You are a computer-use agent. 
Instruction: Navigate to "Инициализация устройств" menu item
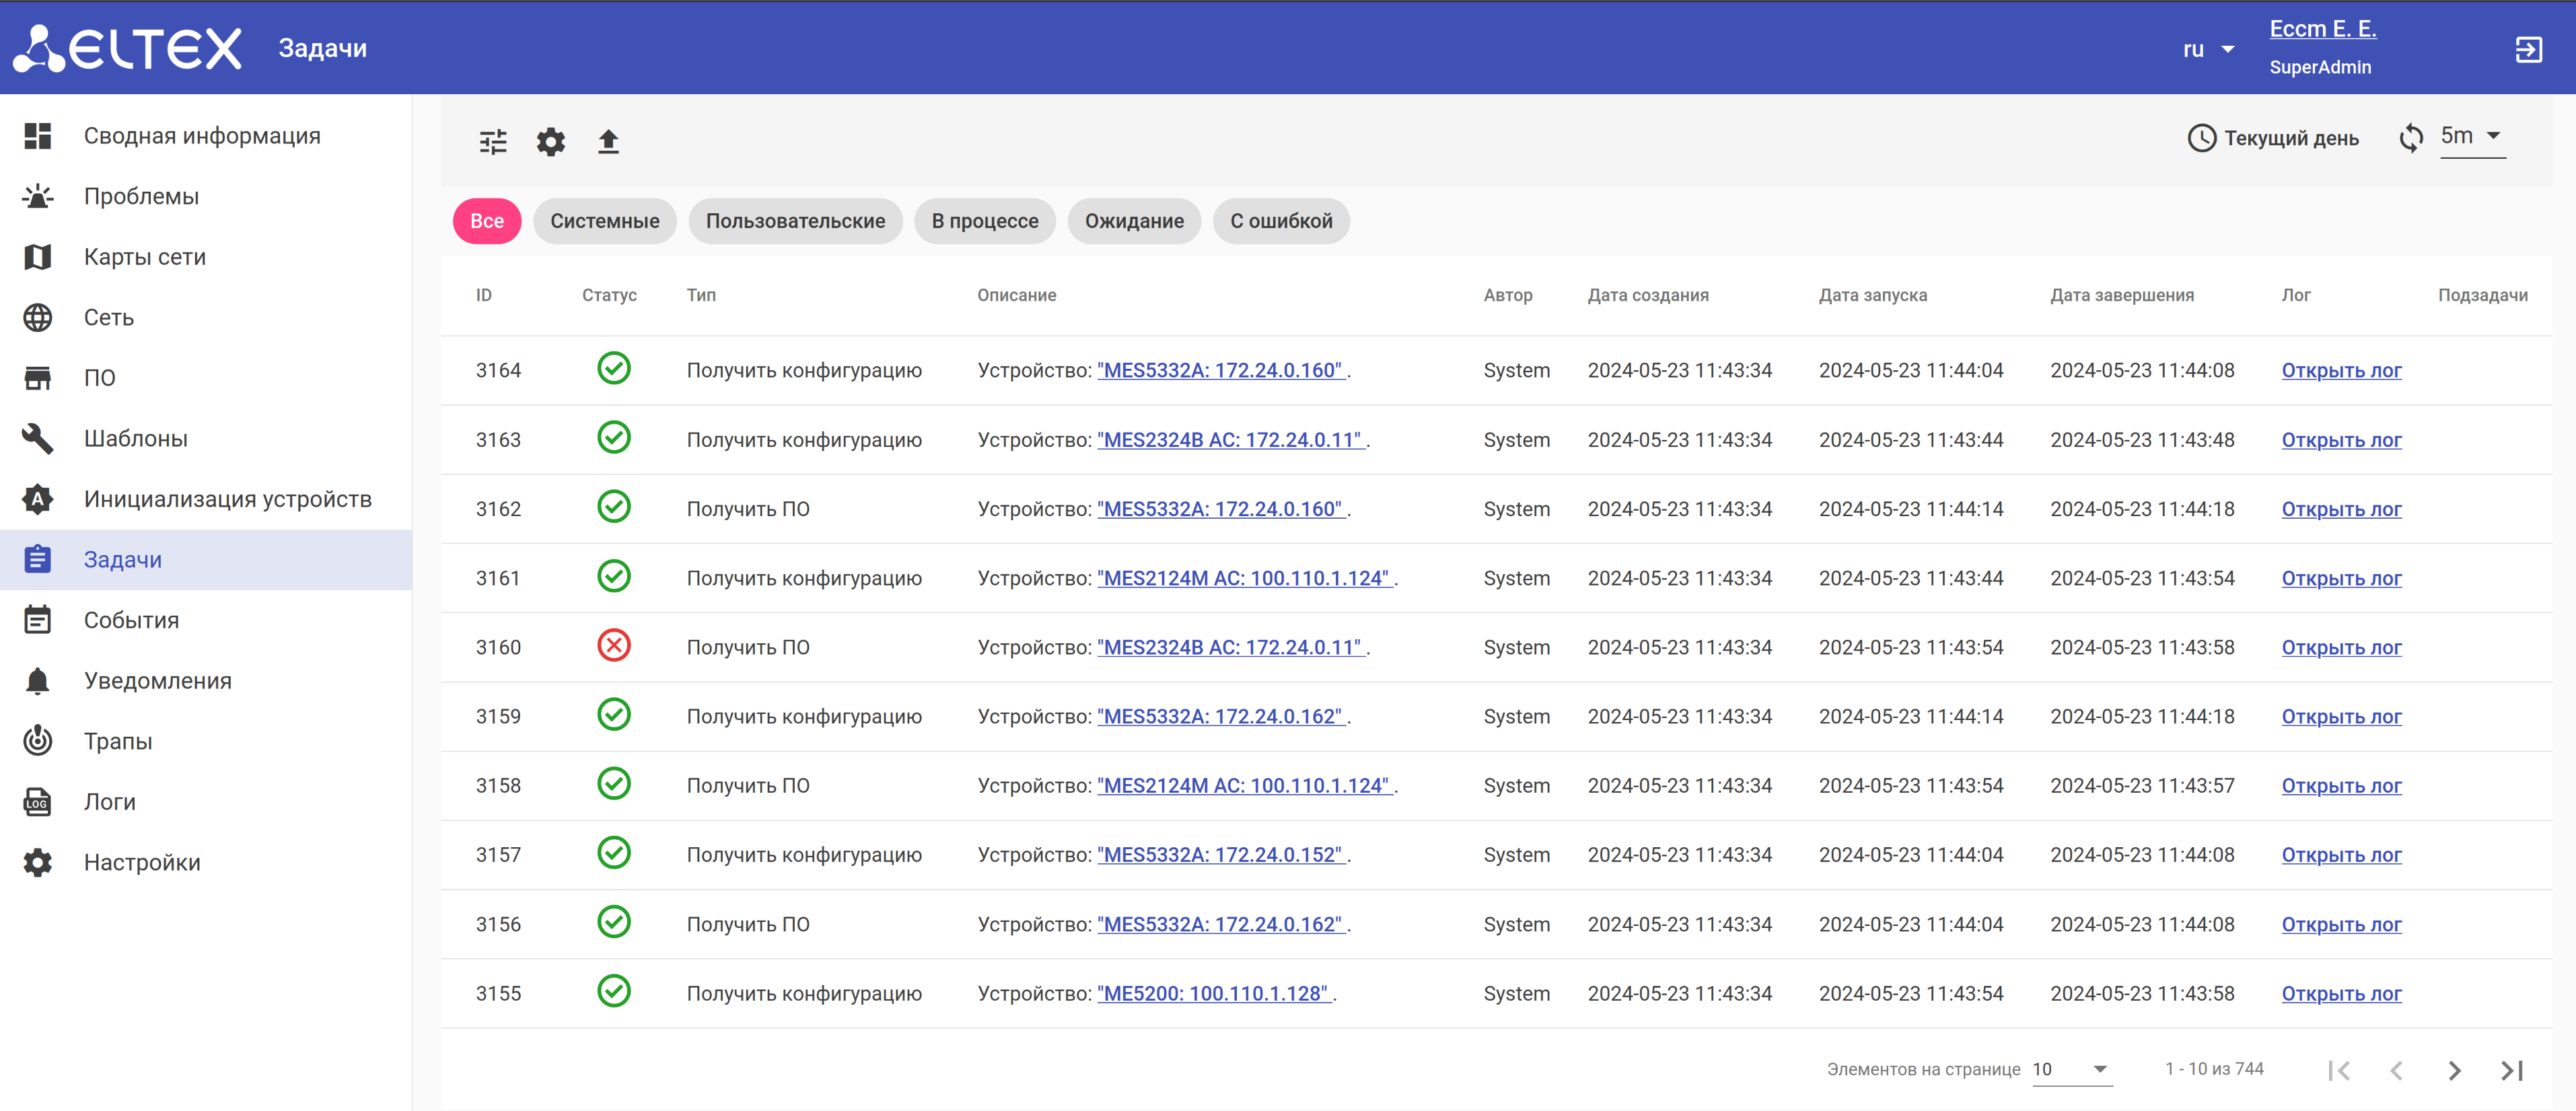pyautogui.click(x=227, y=499)
